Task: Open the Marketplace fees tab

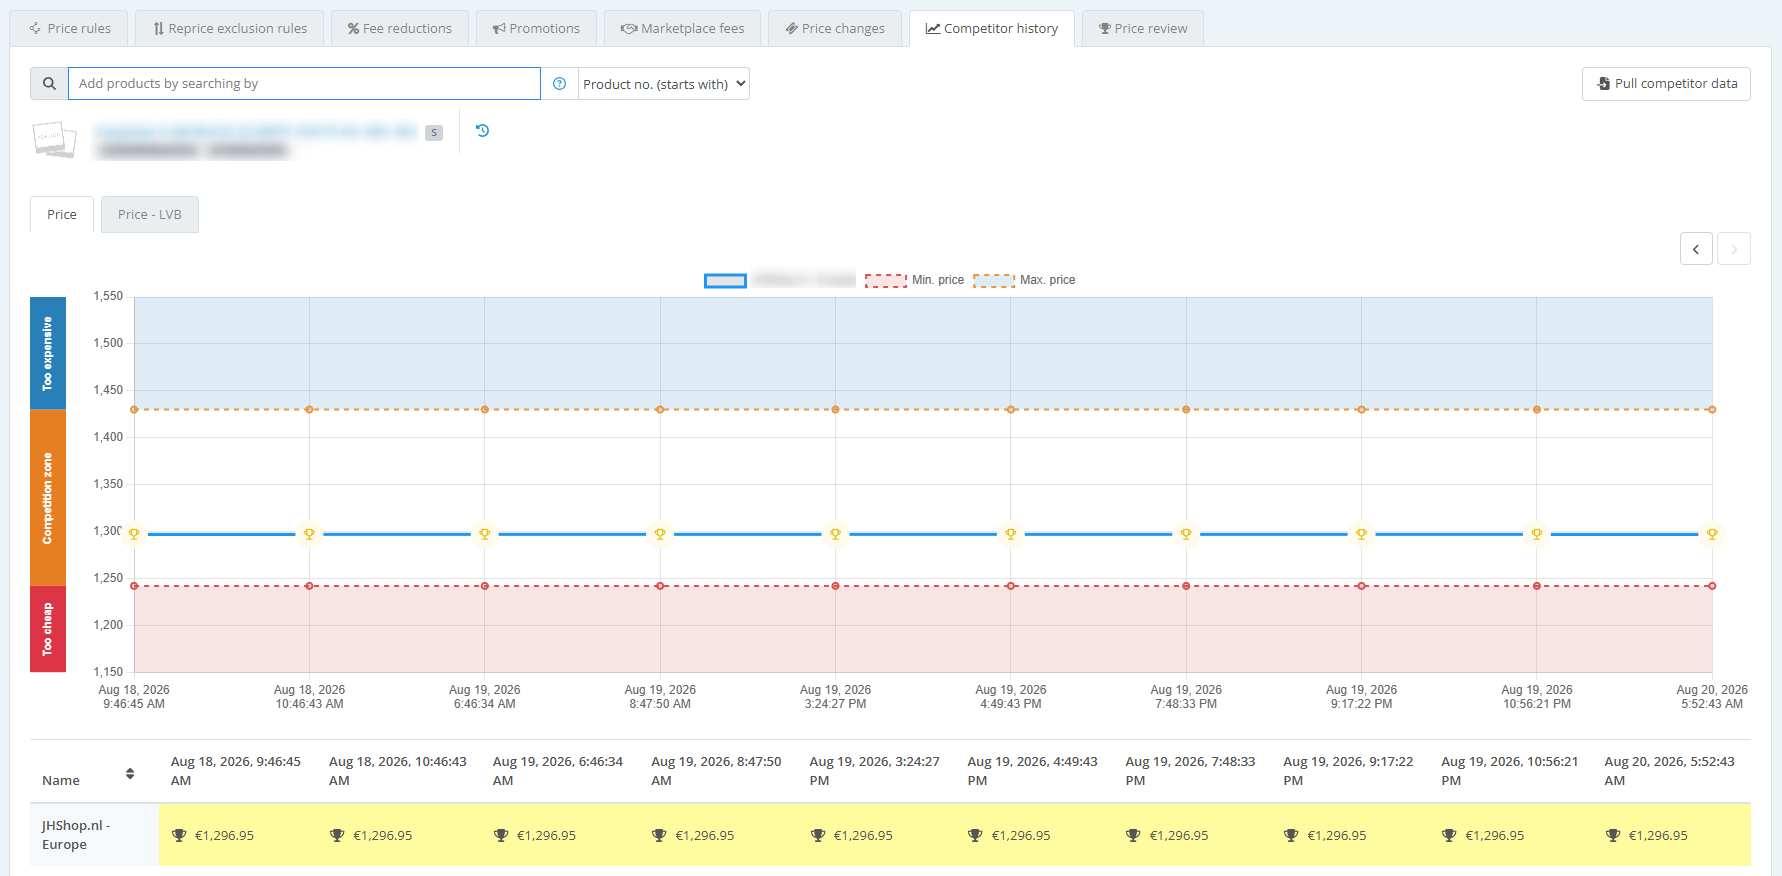Action: (682, 28)
